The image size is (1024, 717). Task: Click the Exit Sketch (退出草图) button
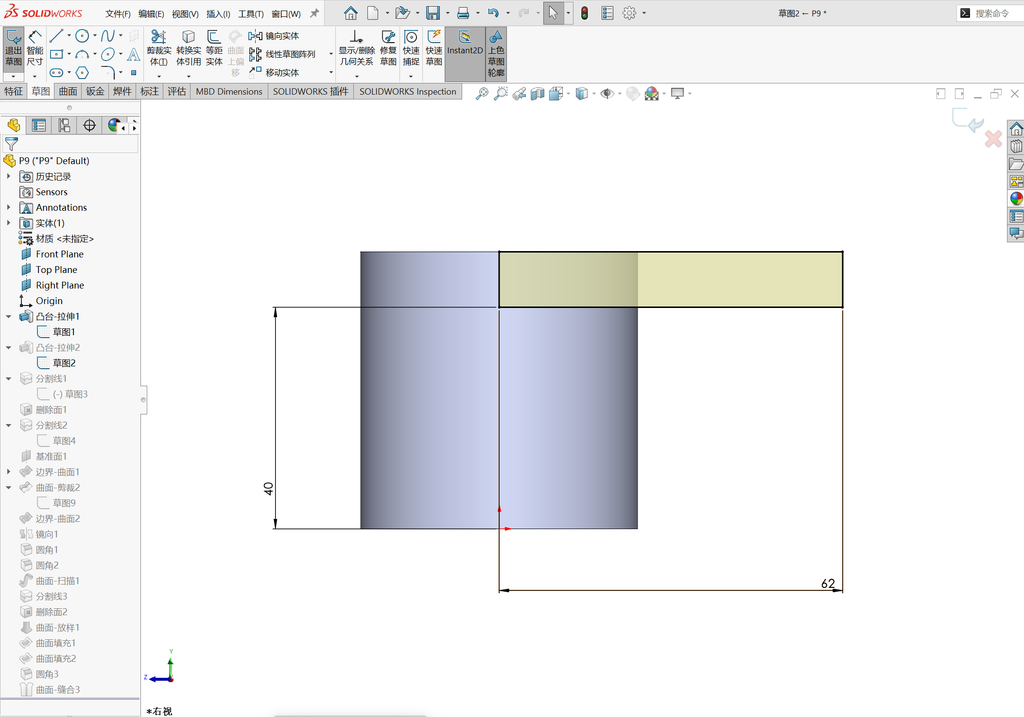tap(13, 48)
